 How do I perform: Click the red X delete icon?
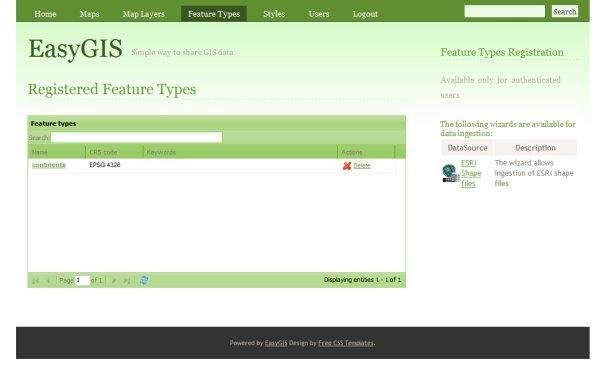(347, 166)
